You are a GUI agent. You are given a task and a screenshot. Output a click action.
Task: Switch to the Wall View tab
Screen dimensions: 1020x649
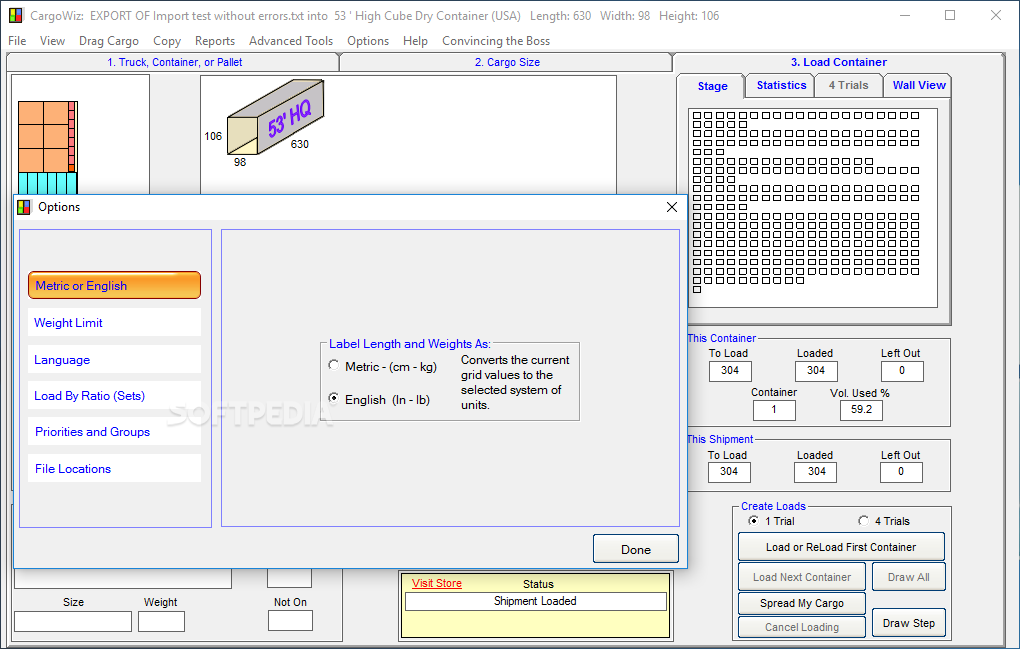coord(919,85)
